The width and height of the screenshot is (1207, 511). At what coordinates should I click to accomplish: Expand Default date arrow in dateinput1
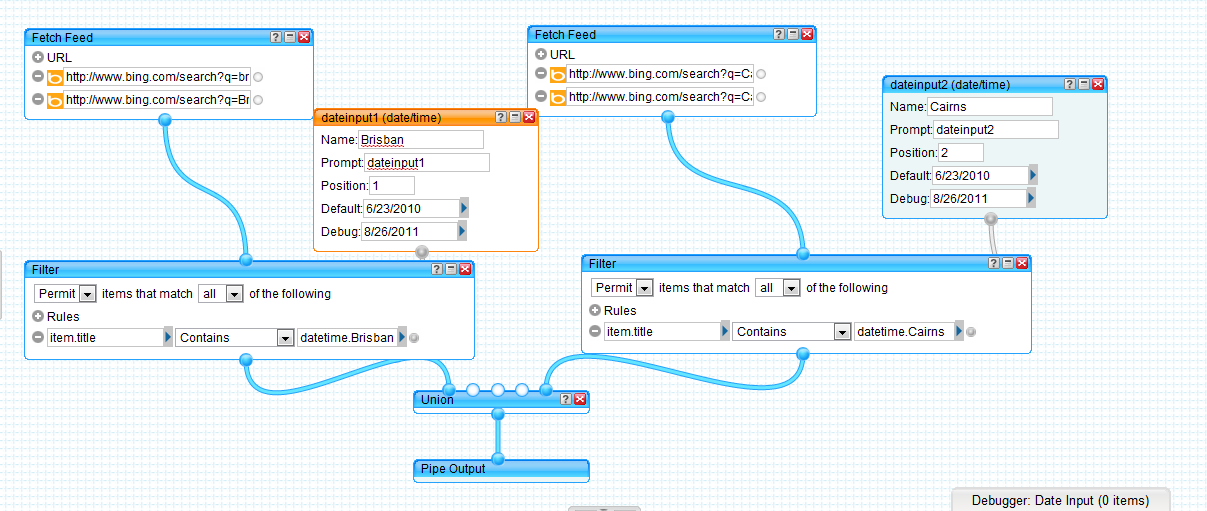(464, 208)
